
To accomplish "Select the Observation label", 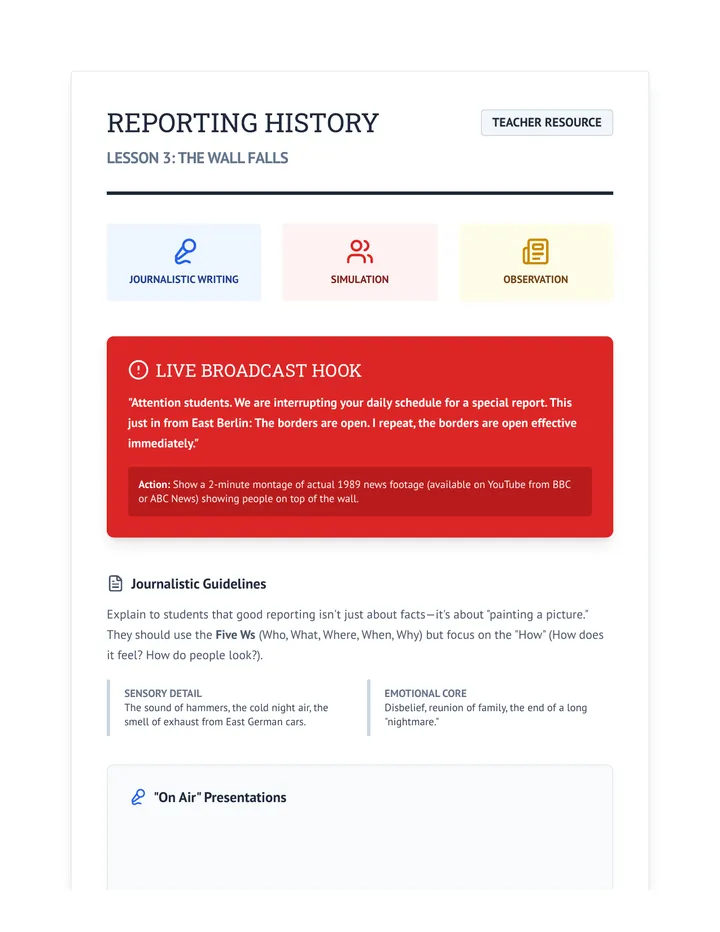I will click(x=535, y=279).
